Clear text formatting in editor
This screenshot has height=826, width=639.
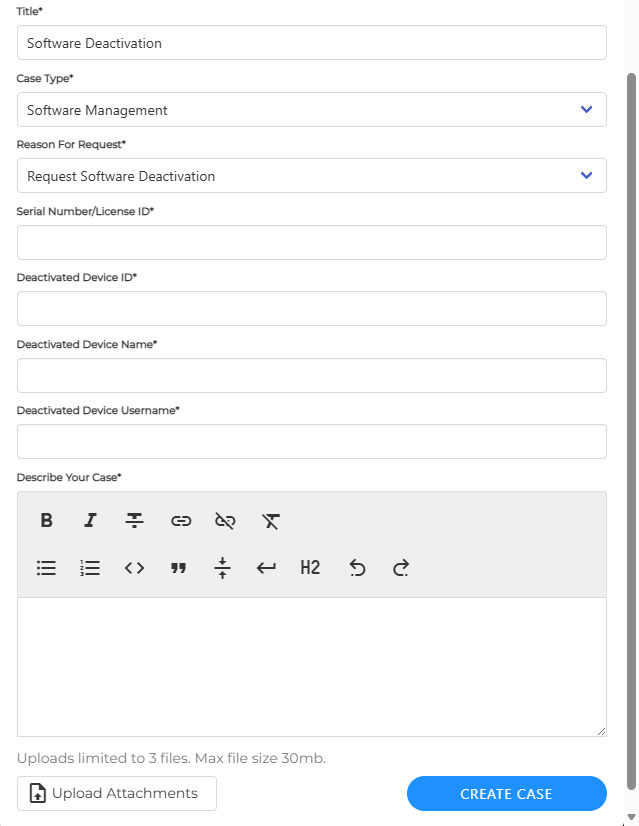(271, 520)
